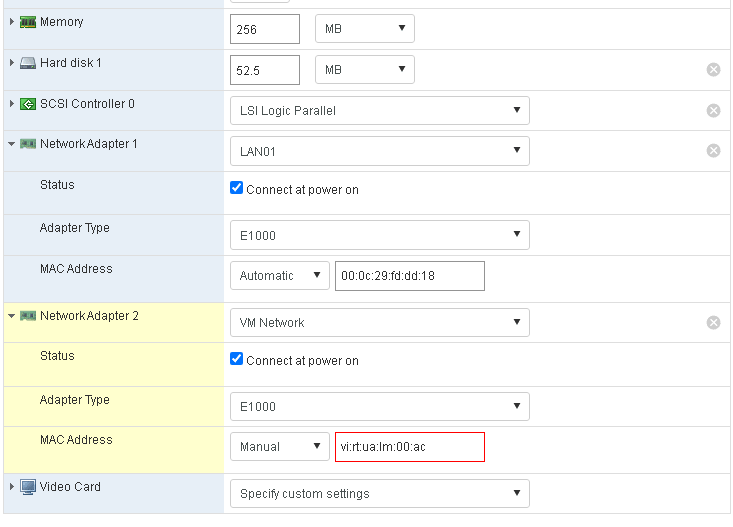Click the Hard disk 1 drive icon
This screenshot has height=527, width=733.
[x=28, y=63]
